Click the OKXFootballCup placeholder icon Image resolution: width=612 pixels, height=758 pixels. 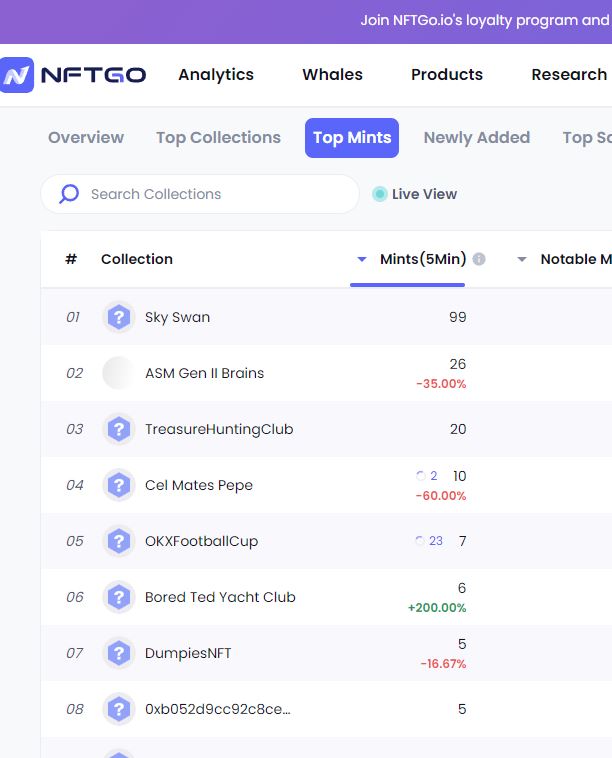pos(118,541)
